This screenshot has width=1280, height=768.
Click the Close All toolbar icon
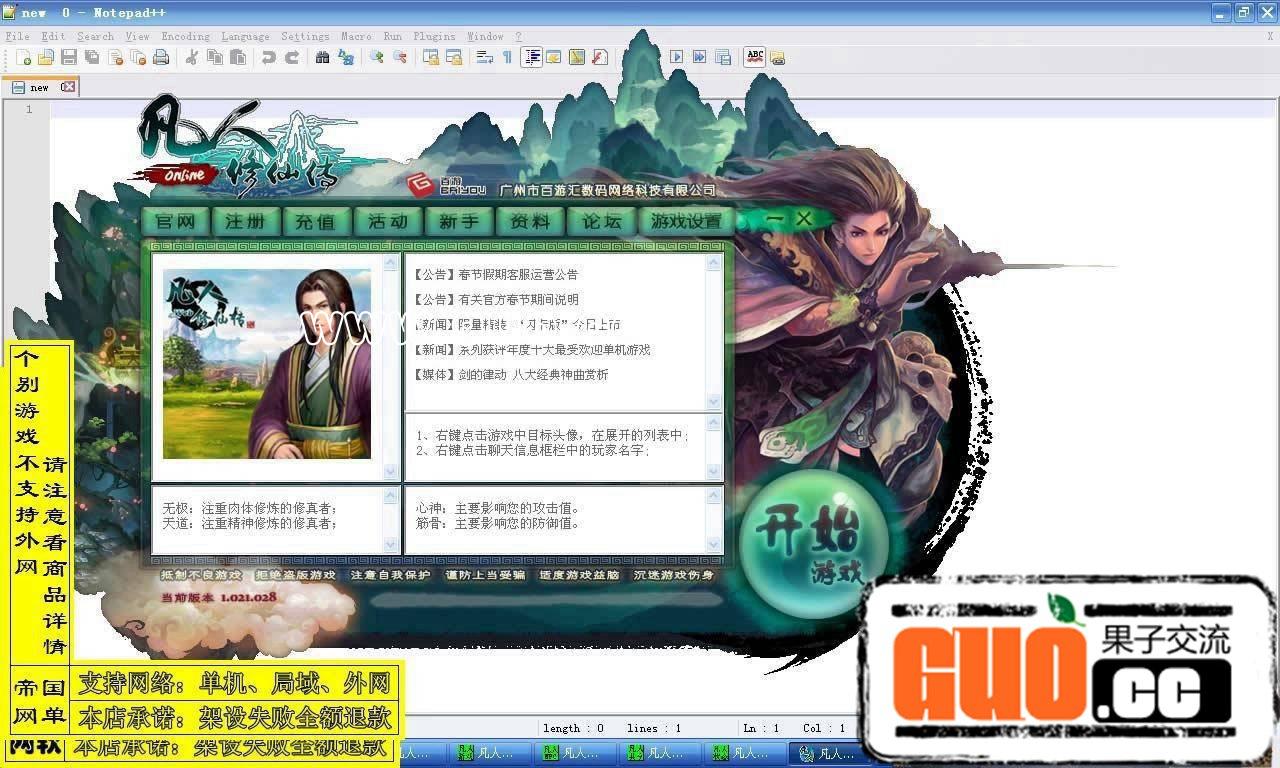[x=138, y=57]
